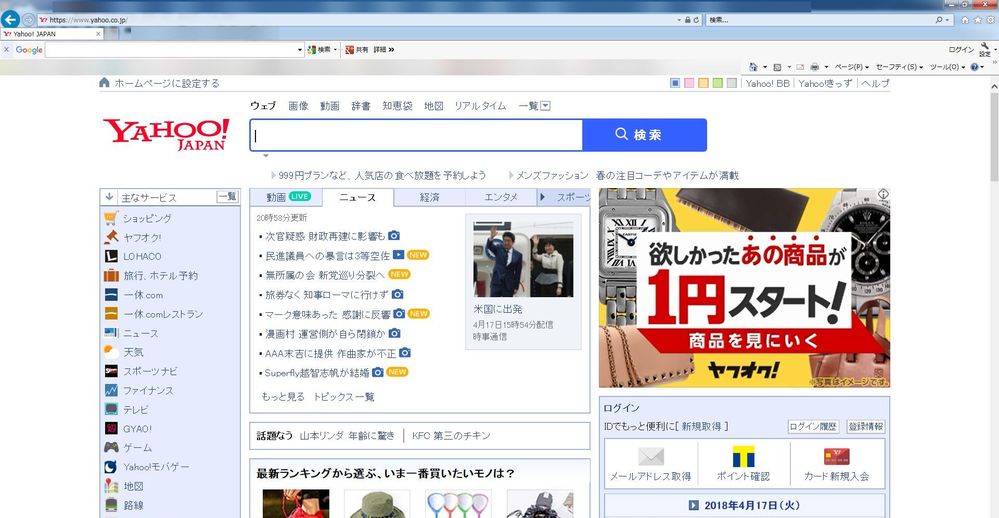Switch to the 経済 news tab

[x=429, y=198]
